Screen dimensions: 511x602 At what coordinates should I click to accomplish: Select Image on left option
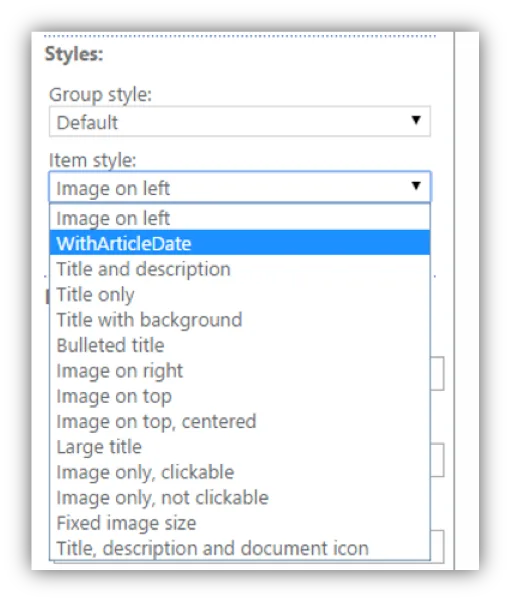[x=240, y=218]
